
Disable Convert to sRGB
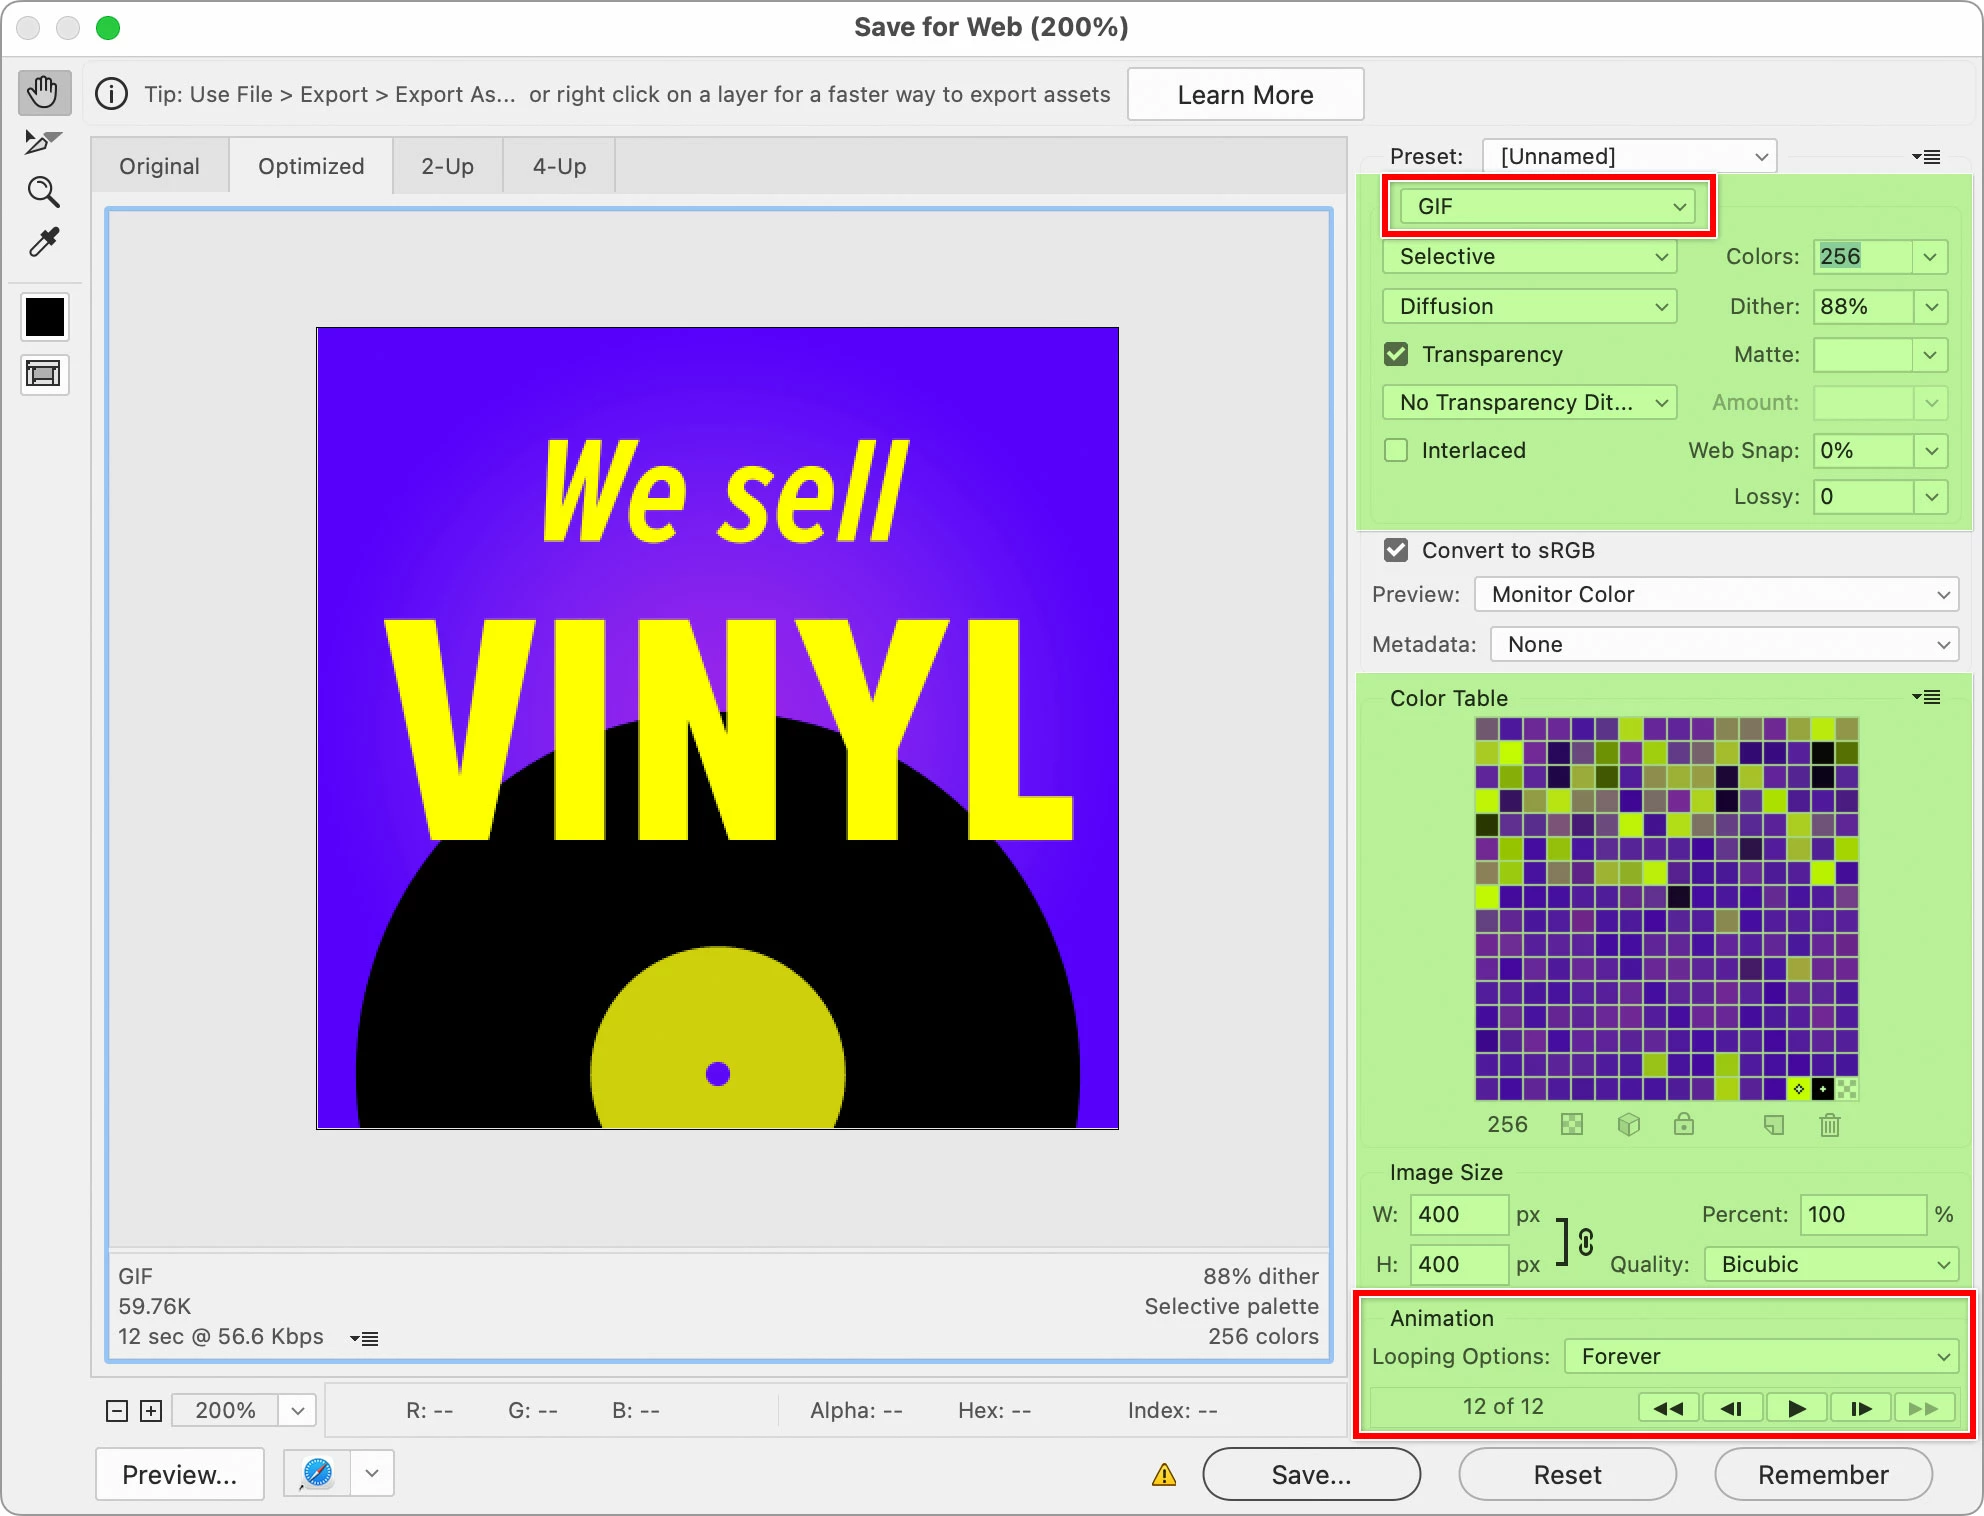1396,550
